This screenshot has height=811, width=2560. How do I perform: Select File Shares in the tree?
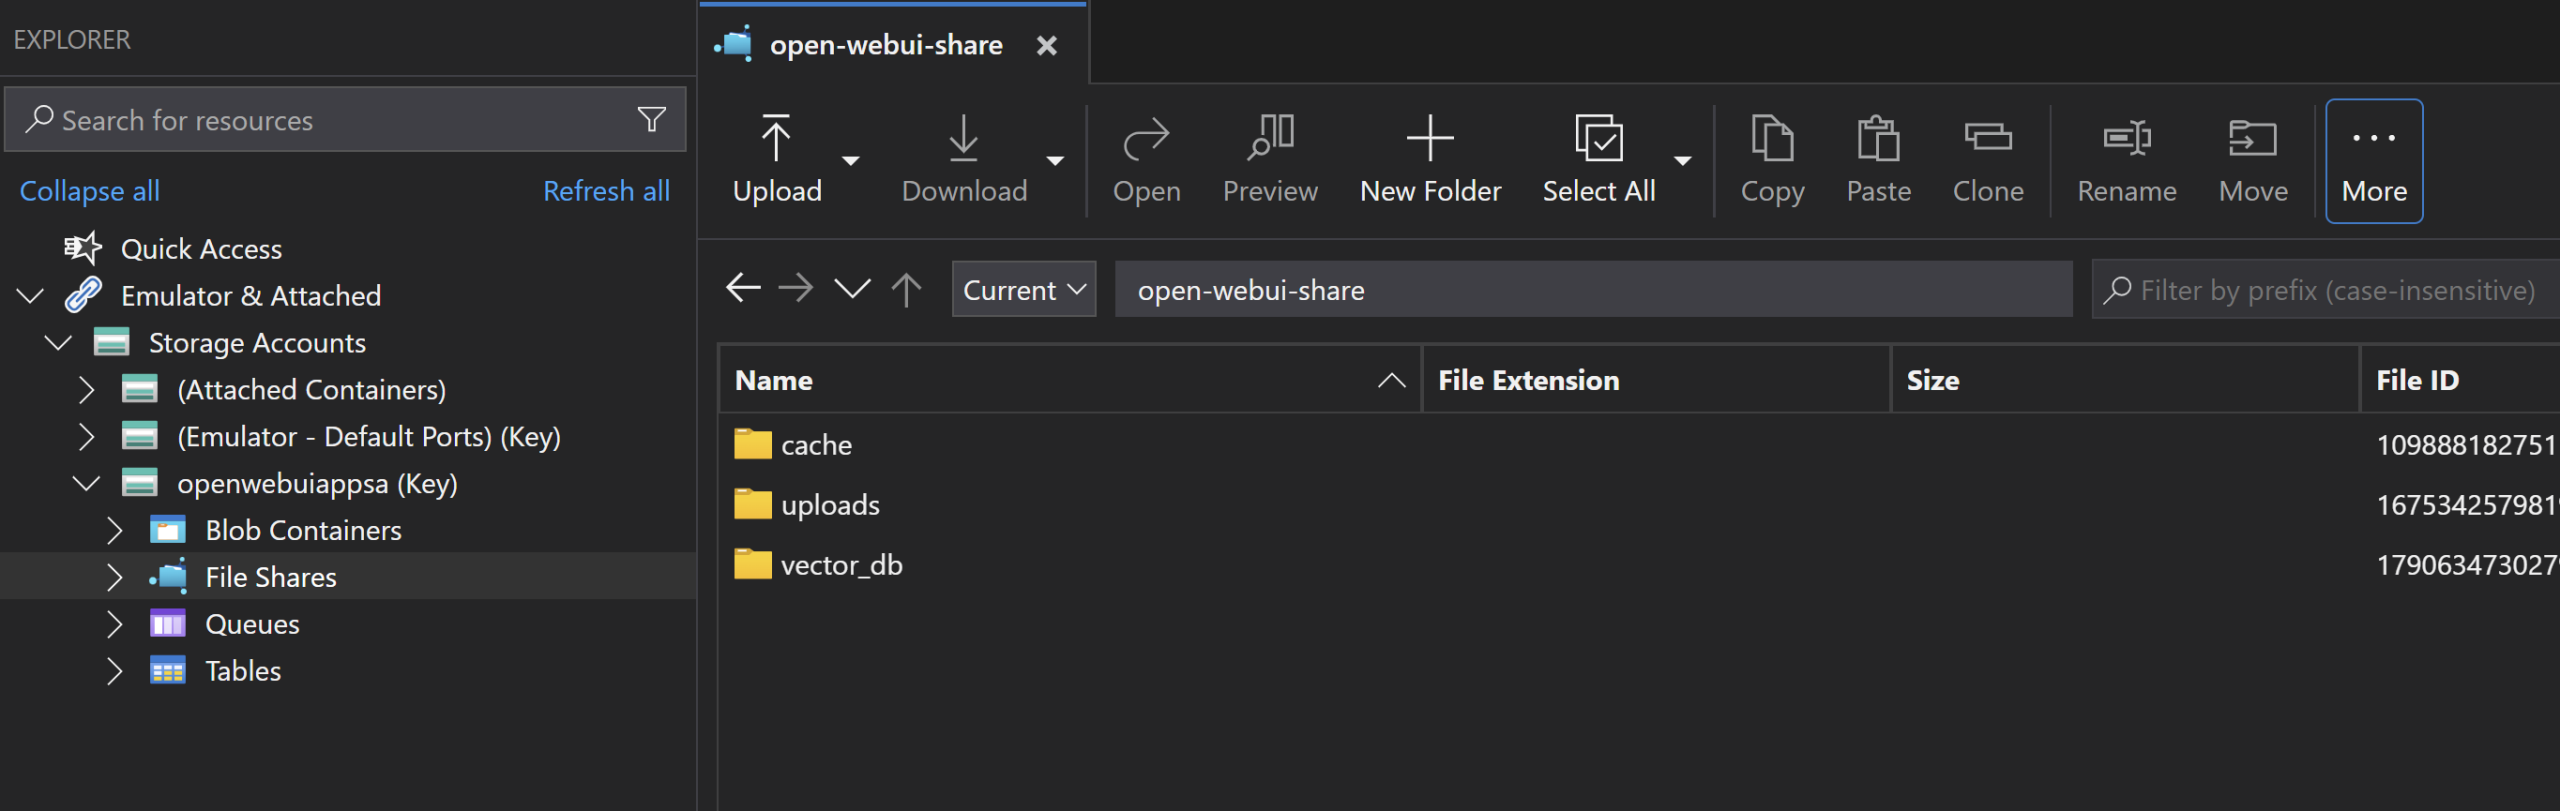click(x=270, y=577)
